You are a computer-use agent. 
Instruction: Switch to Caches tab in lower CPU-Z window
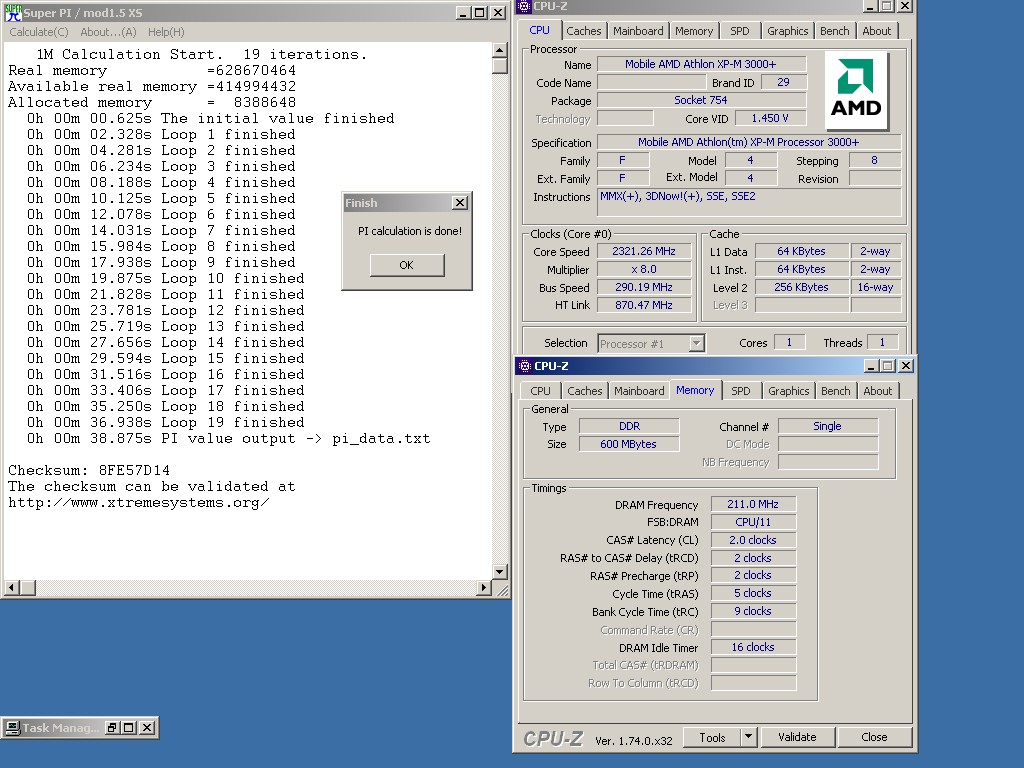[x=584, y=391]
